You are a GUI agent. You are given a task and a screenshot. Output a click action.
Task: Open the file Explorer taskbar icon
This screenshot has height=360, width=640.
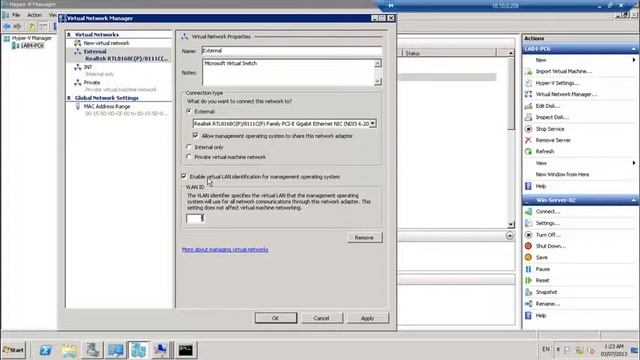69,350
